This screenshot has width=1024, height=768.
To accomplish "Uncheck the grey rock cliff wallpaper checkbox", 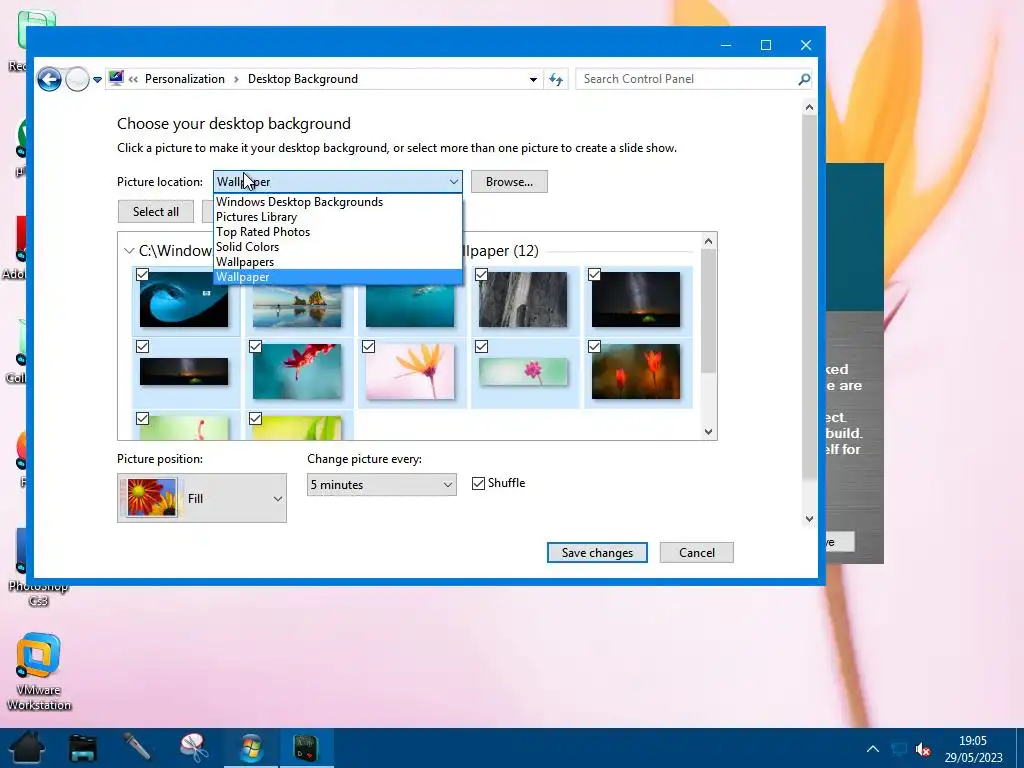I will pos(481,275).
